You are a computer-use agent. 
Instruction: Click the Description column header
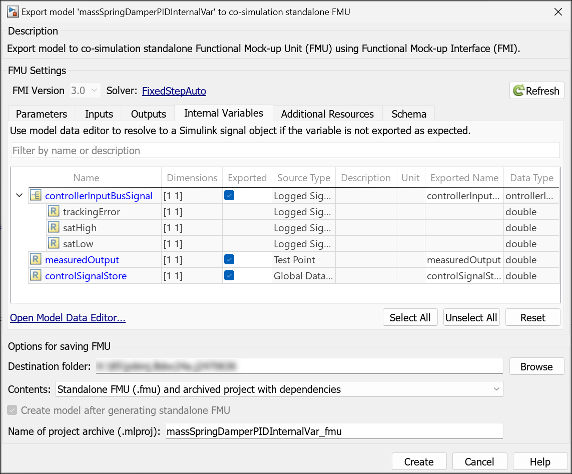click(366, 178)
